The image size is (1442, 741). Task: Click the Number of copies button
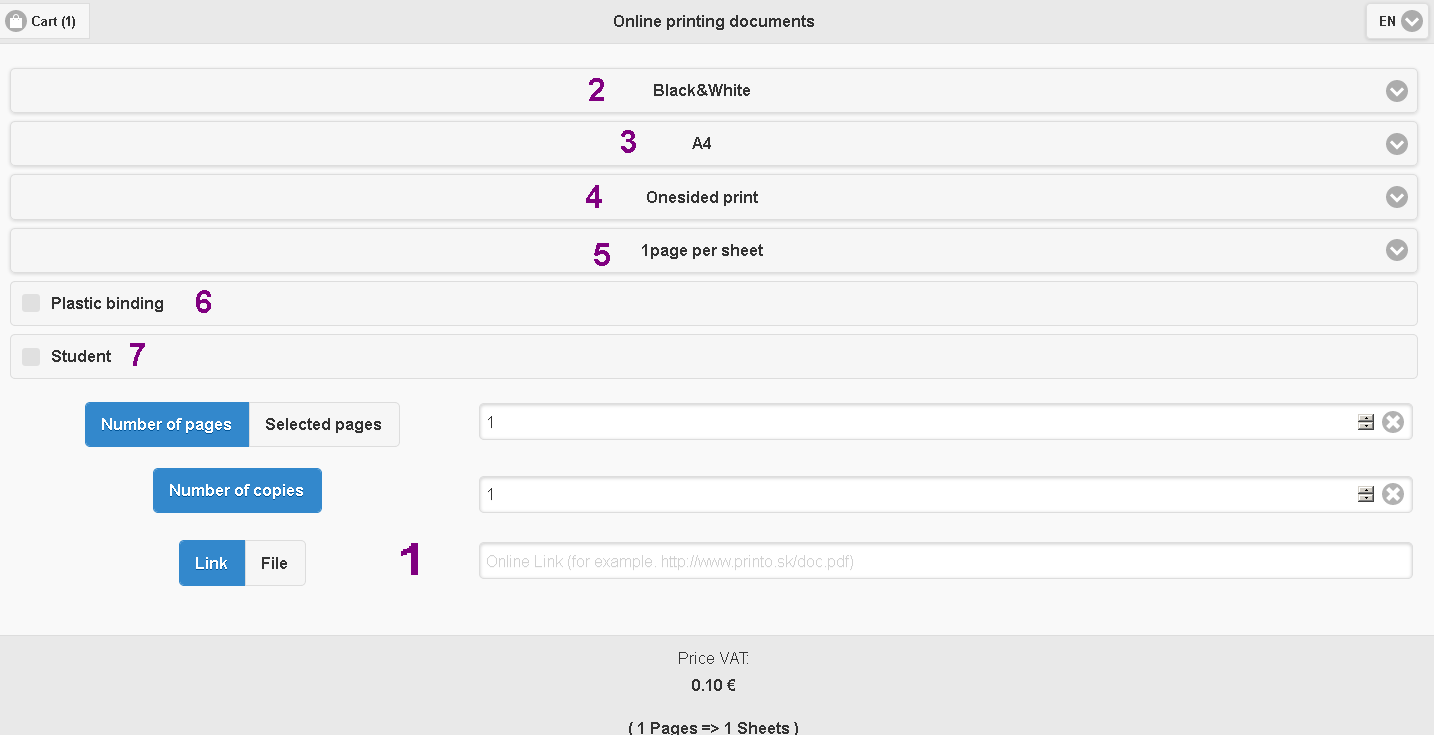(237, 491)
